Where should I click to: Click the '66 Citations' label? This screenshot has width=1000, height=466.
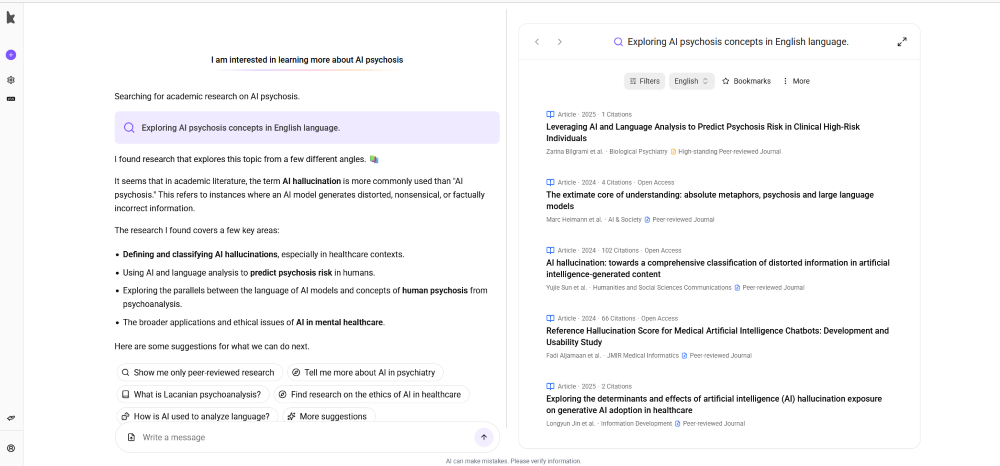pos(619,318)
